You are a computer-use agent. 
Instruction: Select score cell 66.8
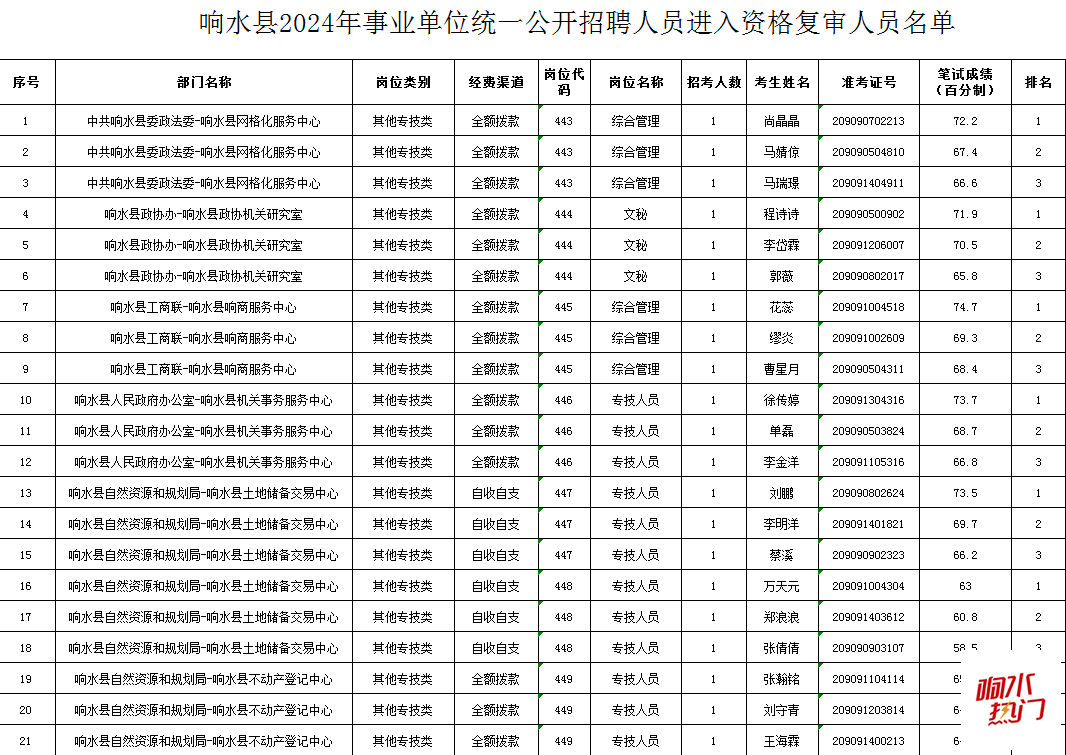[x=965, y=463]
